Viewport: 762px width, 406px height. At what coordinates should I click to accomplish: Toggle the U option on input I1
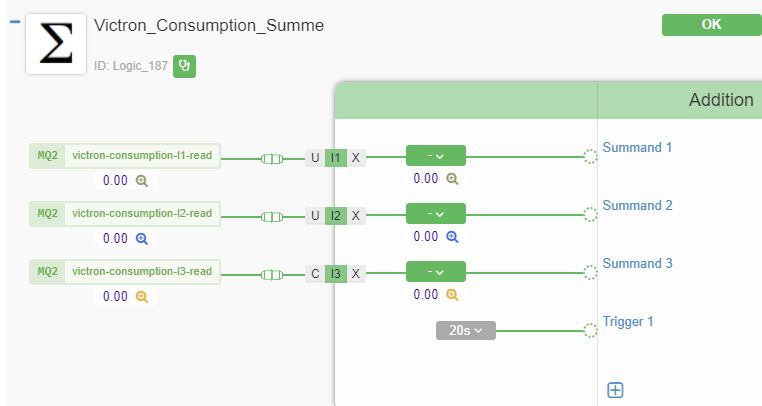tap(315, 158)
